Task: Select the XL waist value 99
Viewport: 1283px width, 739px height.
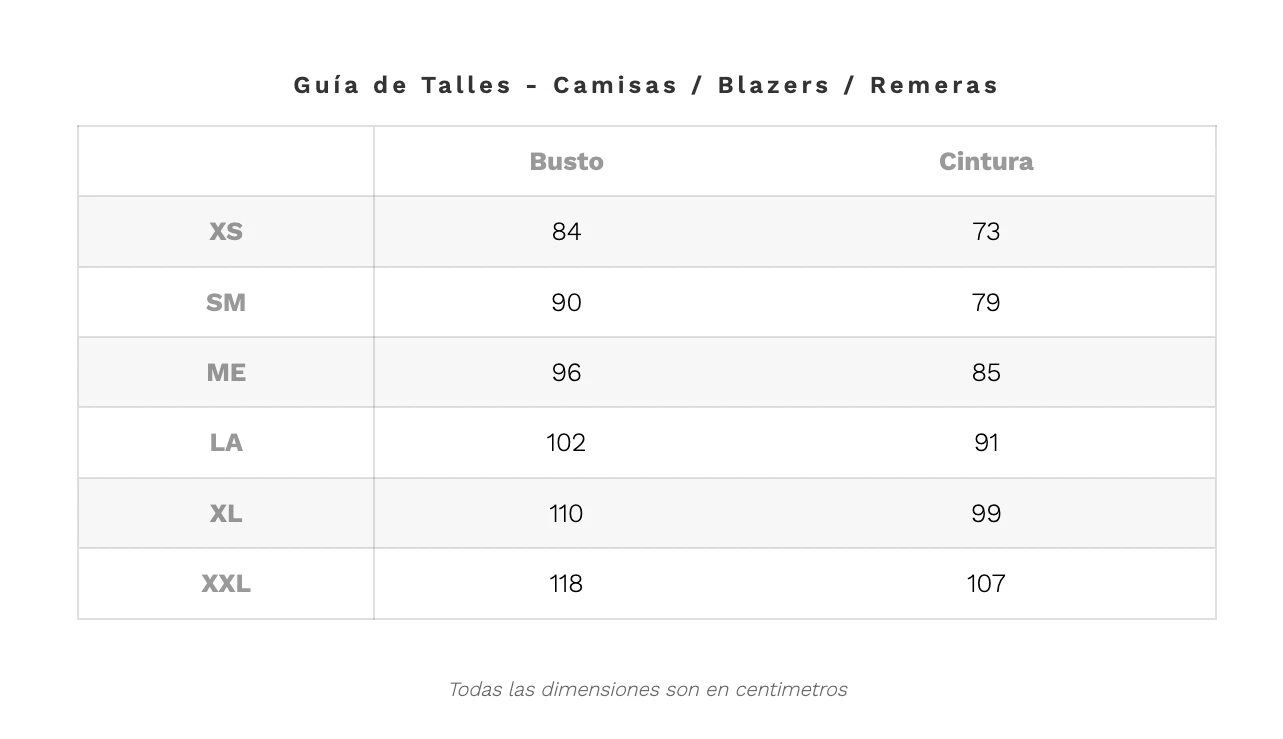Action: click(x=986, y=513)
